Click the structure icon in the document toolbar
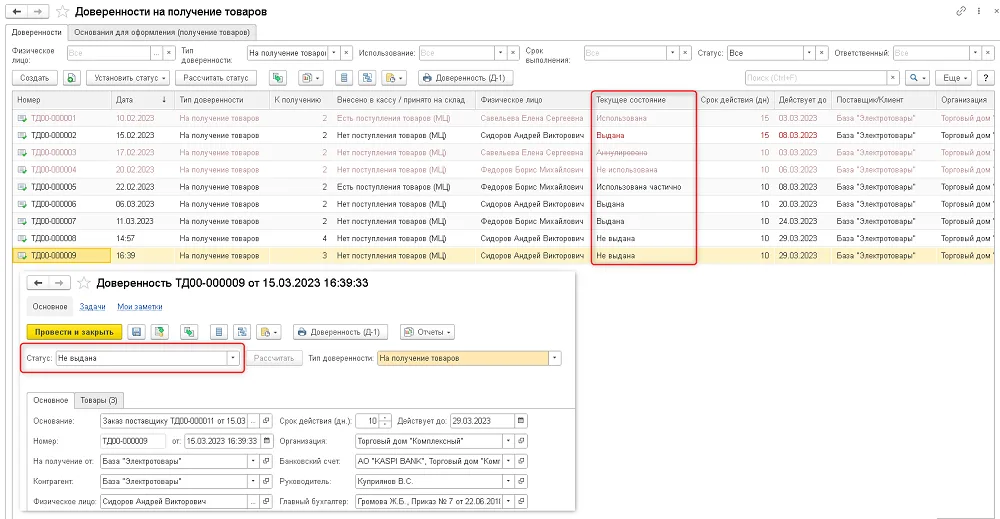 pos(242,332)
